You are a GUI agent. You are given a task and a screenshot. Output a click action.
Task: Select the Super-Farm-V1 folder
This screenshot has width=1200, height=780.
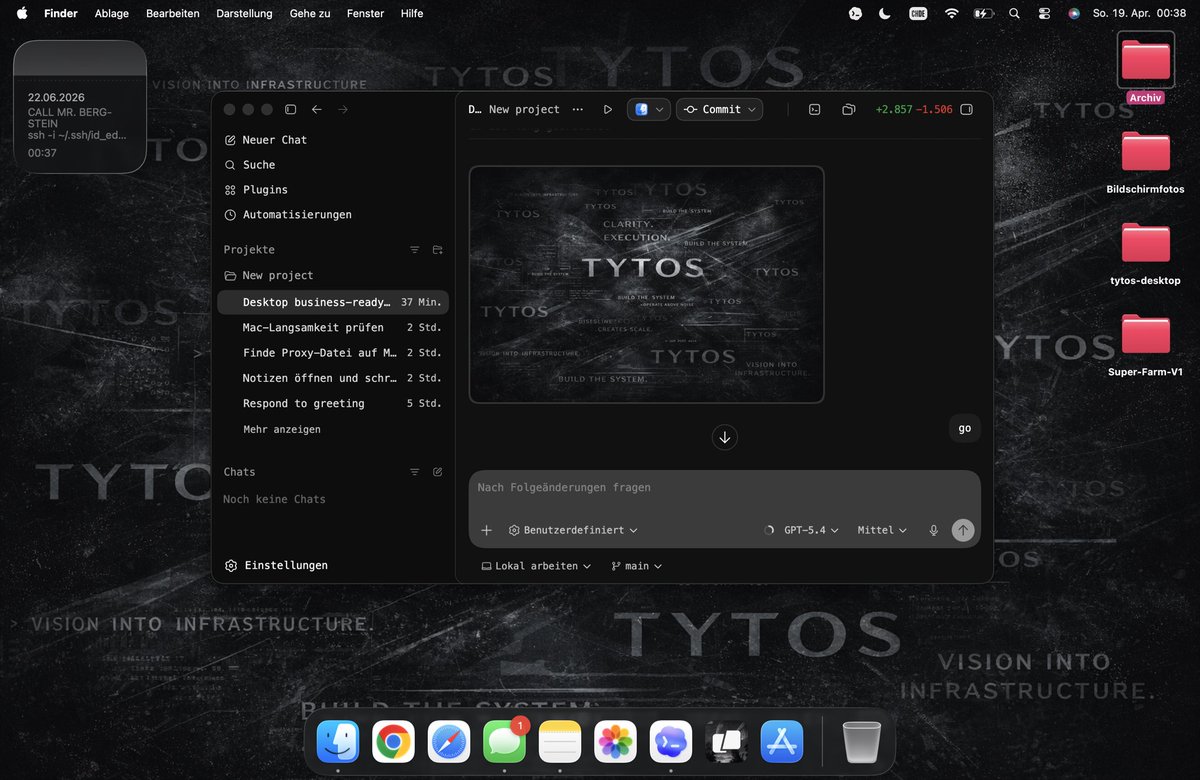[1145, 346]
